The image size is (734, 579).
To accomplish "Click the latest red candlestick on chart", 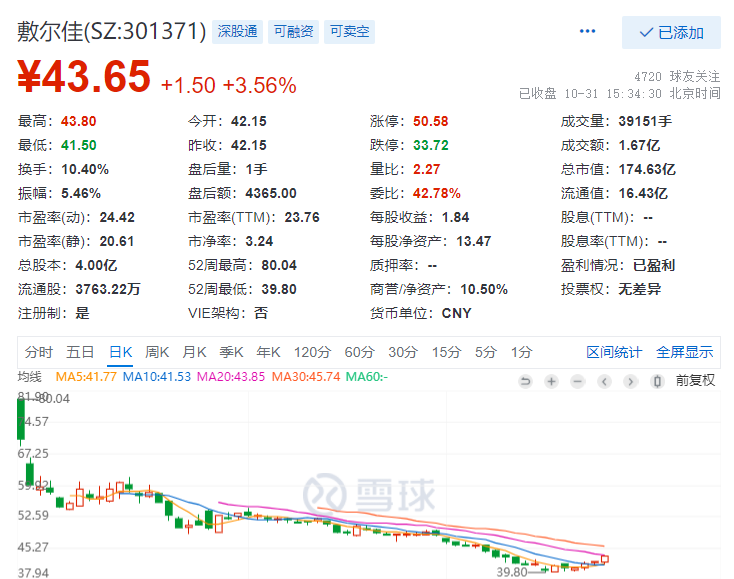I will 605,559.
